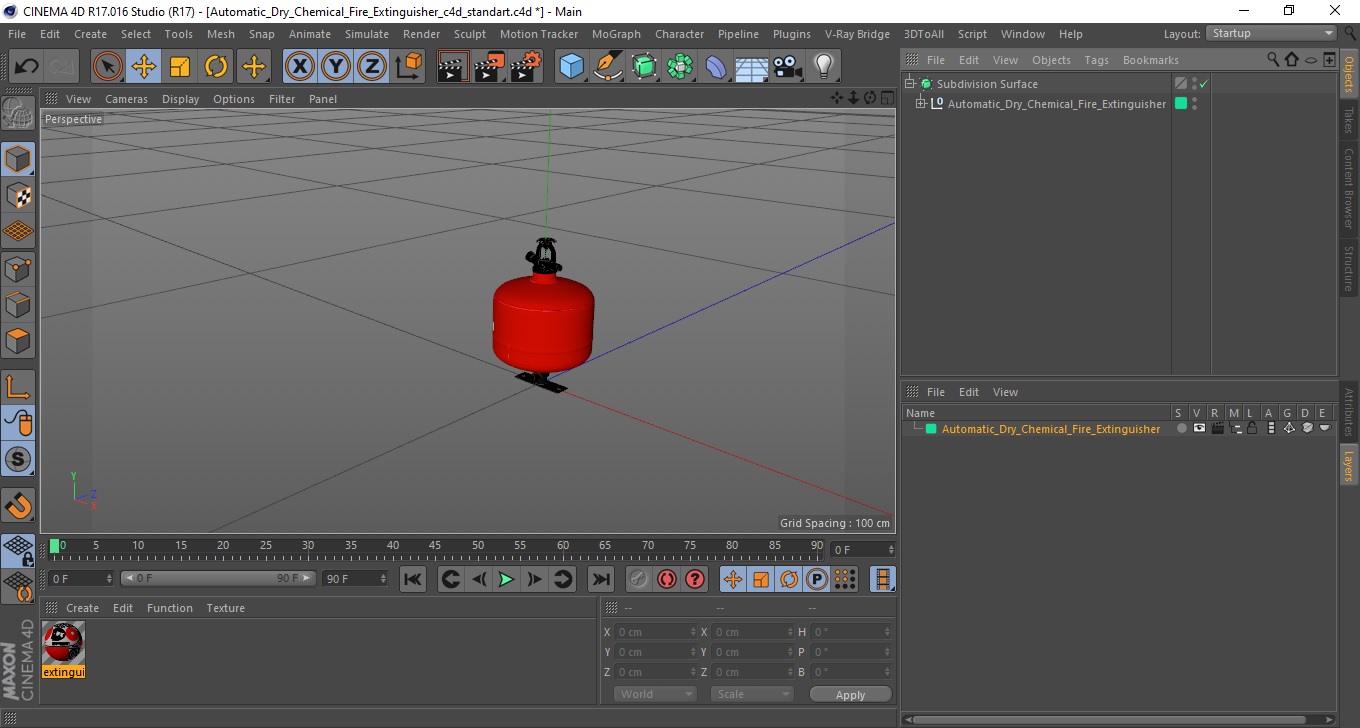Open the MoGraph menu
The image size is (1360, 728).
pyautogui.click(x=616, y=34)
